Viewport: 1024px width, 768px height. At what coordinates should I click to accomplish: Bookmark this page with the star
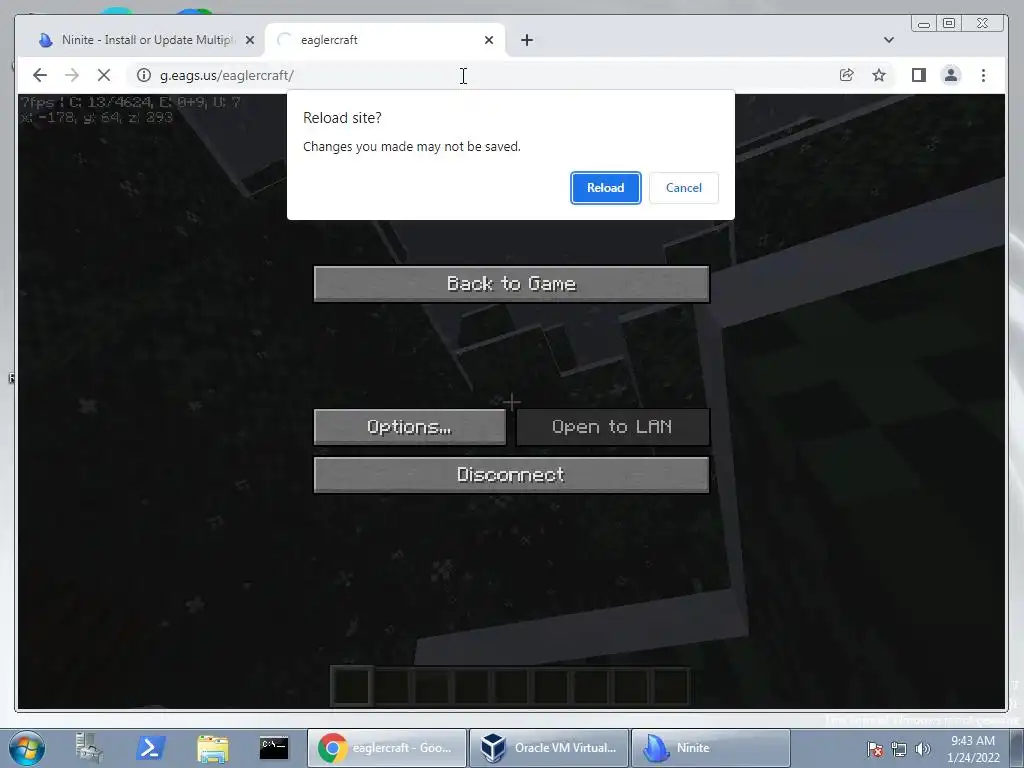click(x=879, y=75)
